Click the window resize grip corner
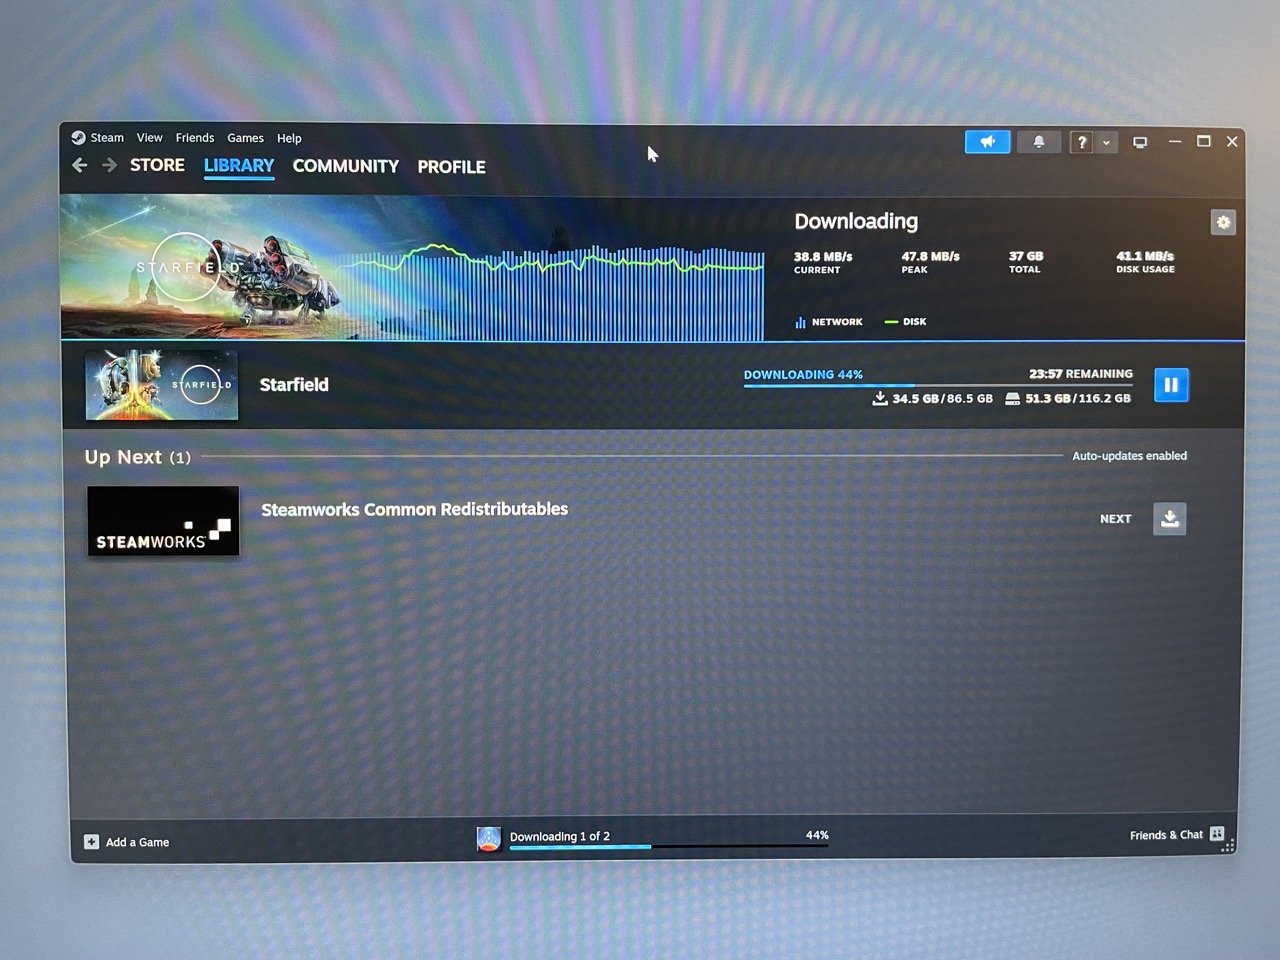 (x=1229, y=847)
